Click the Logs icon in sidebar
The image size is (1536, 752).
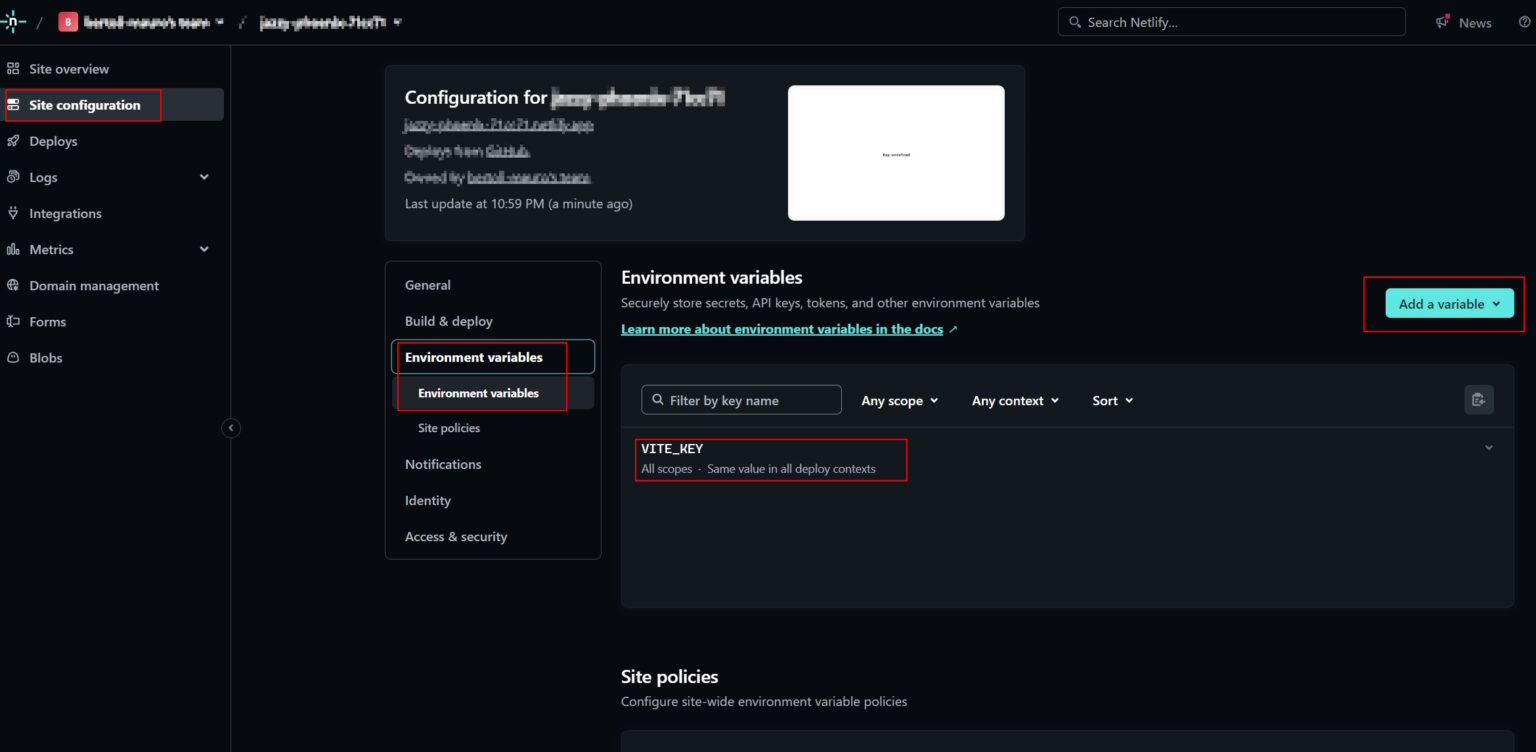point(13,177)
